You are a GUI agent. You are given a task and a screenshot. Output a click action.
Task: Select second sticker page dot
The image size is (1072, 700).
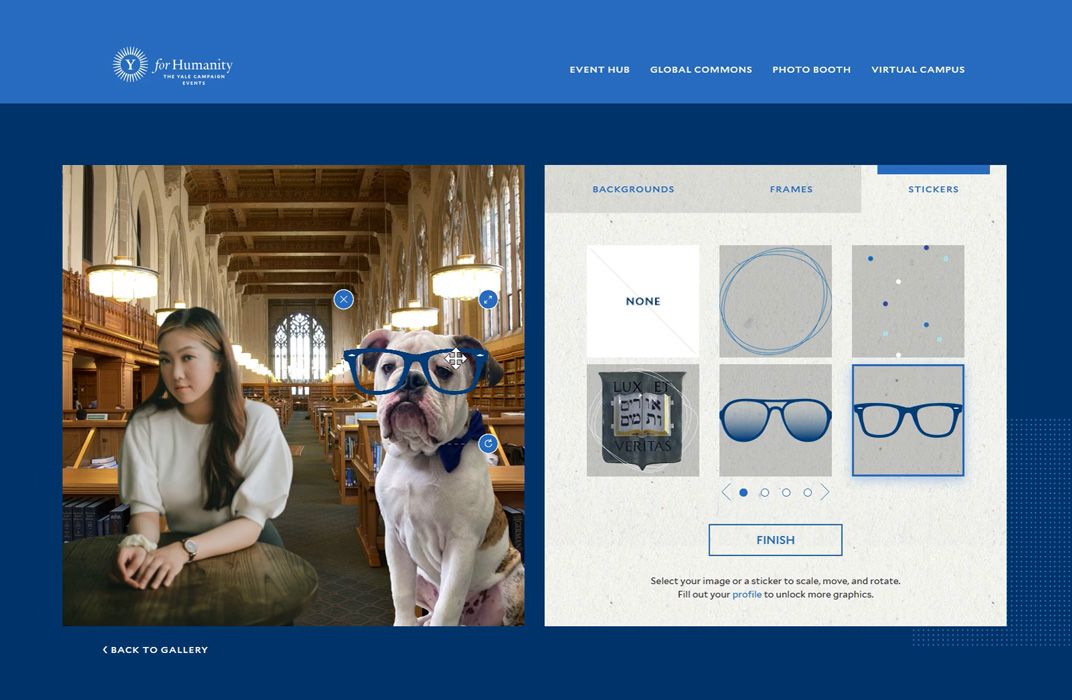click(765, 492)
